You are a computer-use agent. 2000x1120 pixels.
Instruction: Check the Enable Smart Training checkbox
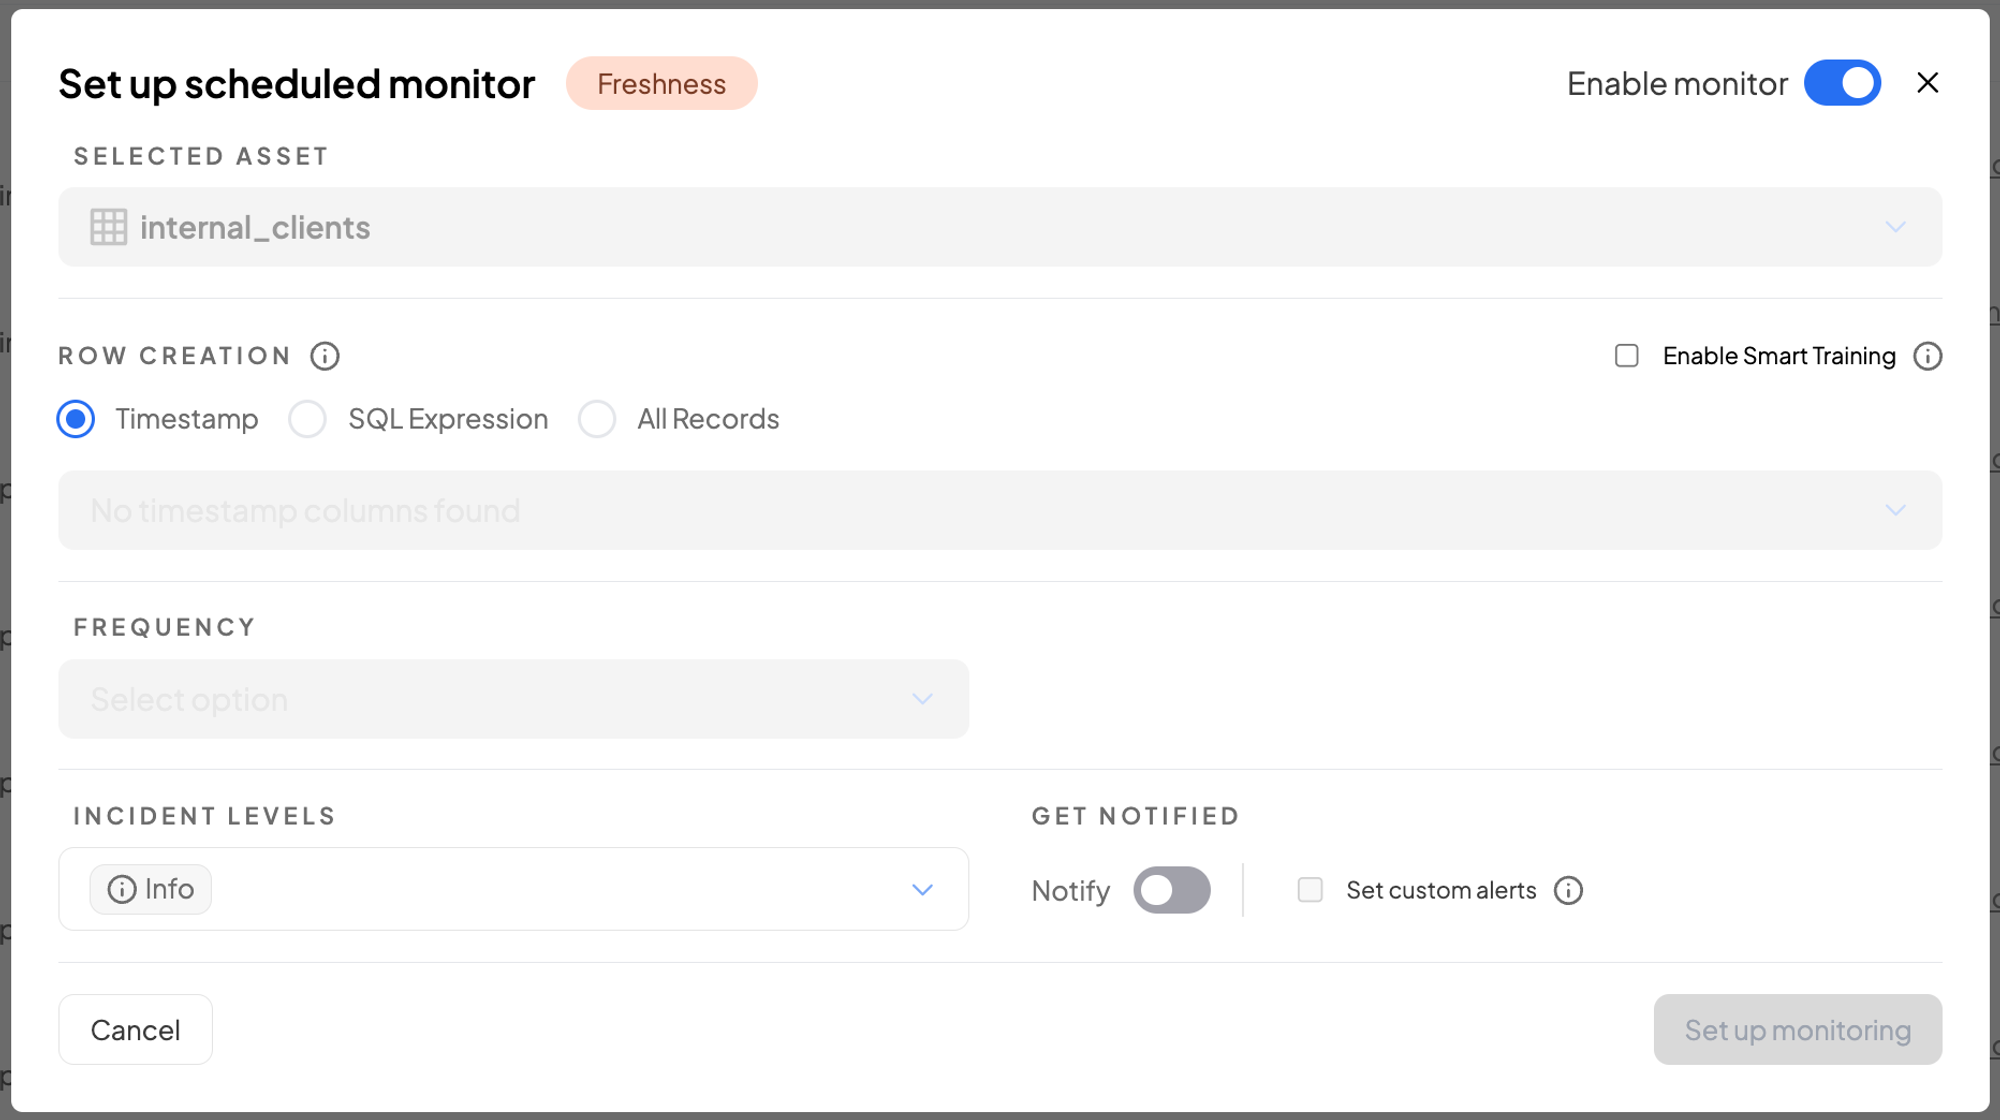(x=1627, y=356)
